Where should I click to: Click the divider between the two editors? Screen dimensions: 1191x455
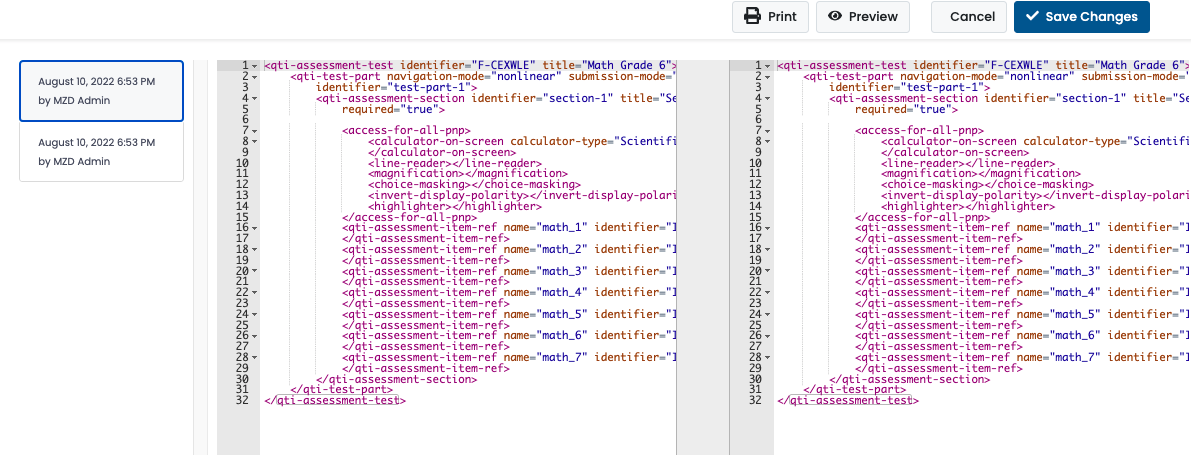point(703,258)
